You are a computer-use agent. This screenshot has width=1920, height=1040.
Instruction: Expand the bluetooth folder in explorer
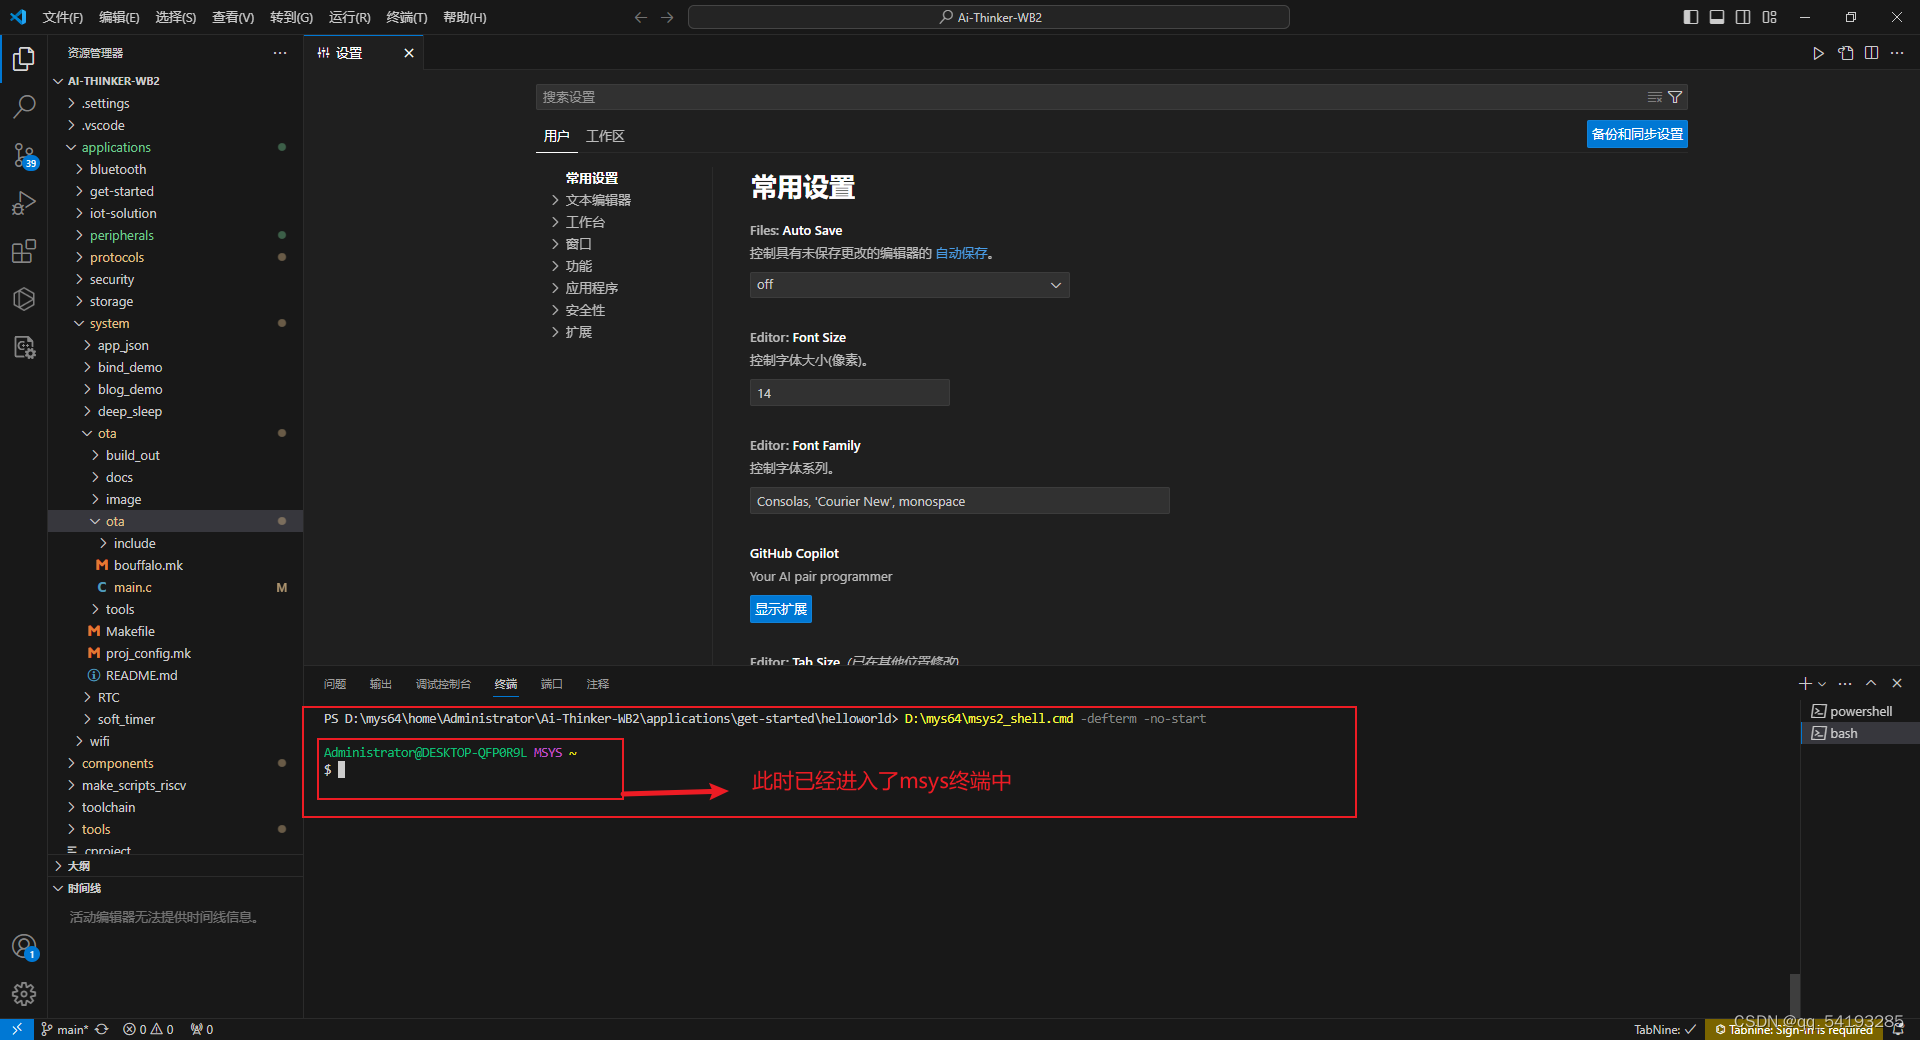click(120, 169)
